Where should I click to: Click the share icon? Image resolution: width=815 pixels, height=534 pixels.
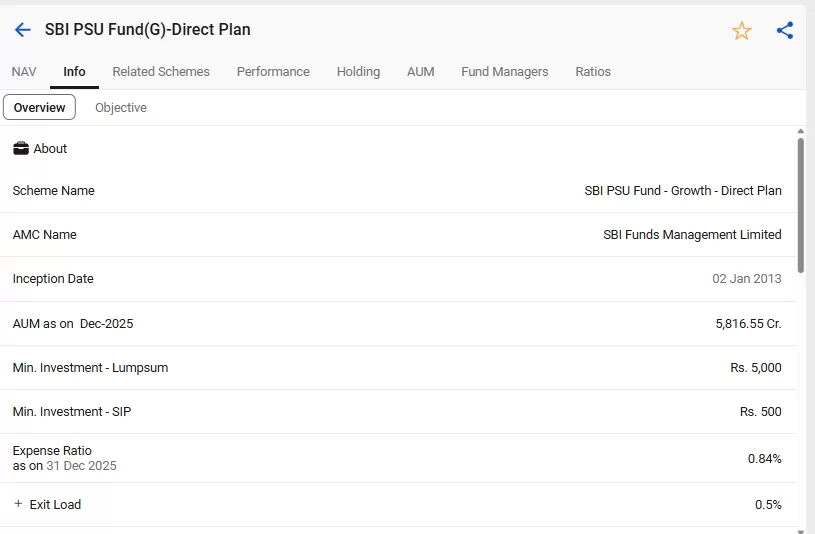click(785, 30)
